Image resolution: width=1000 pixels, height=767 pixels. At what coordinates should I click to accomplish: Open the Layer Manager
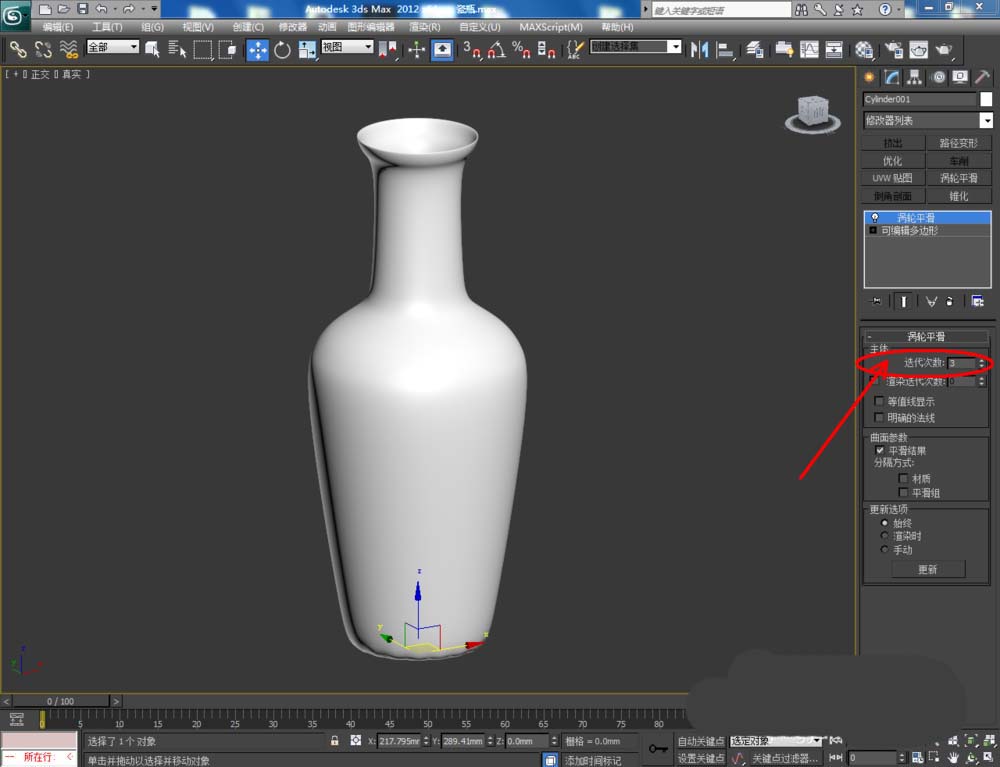click(x=754, y=49)
